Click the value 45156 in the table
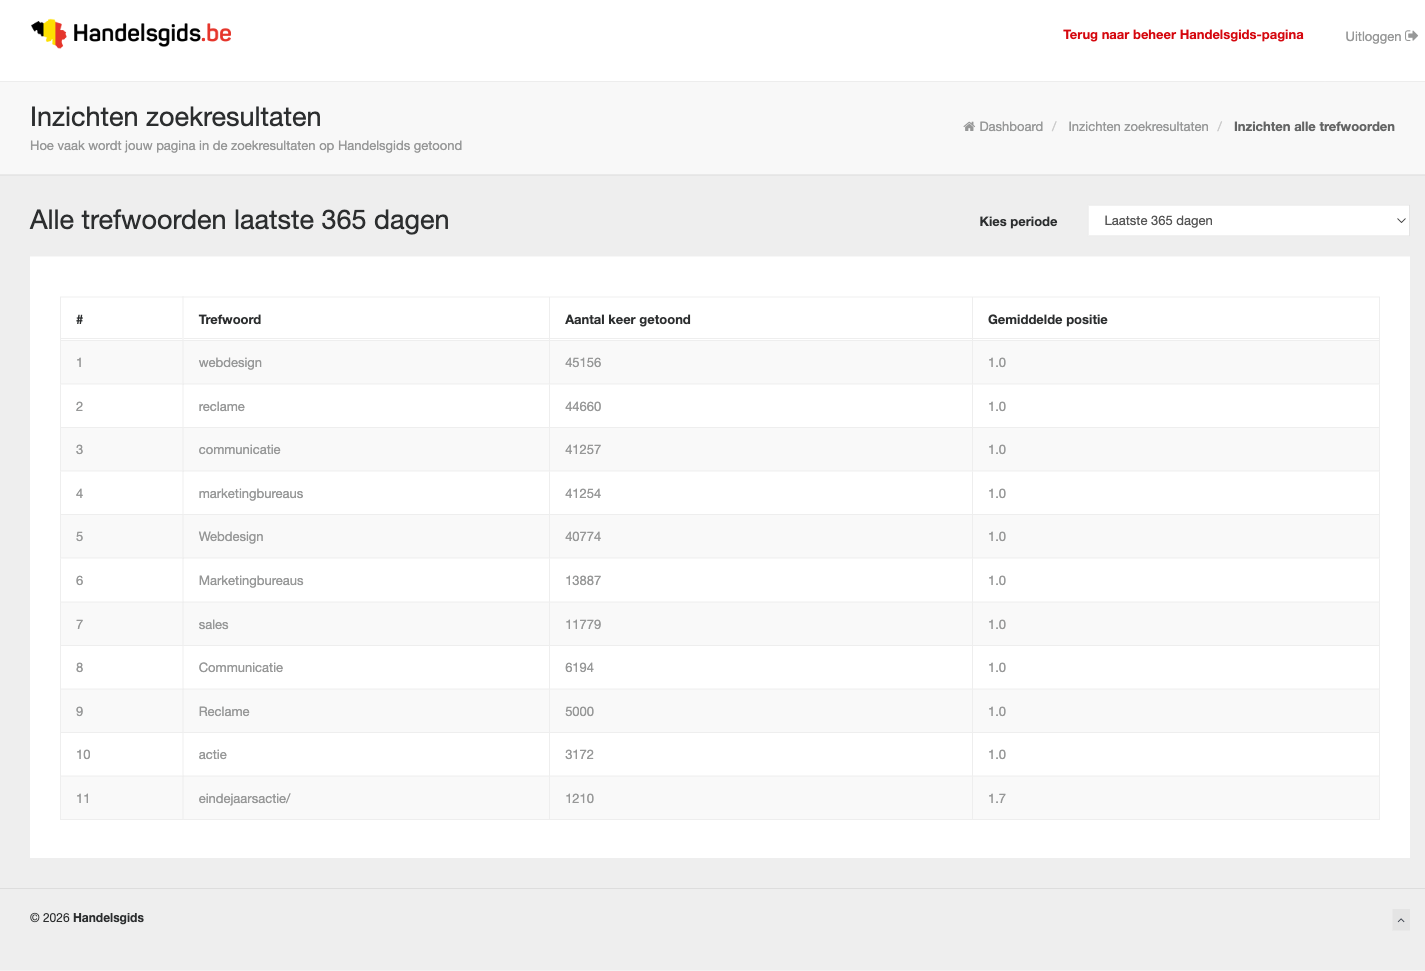This screenshot has width=1425, height=971. [x=583, y=363]
